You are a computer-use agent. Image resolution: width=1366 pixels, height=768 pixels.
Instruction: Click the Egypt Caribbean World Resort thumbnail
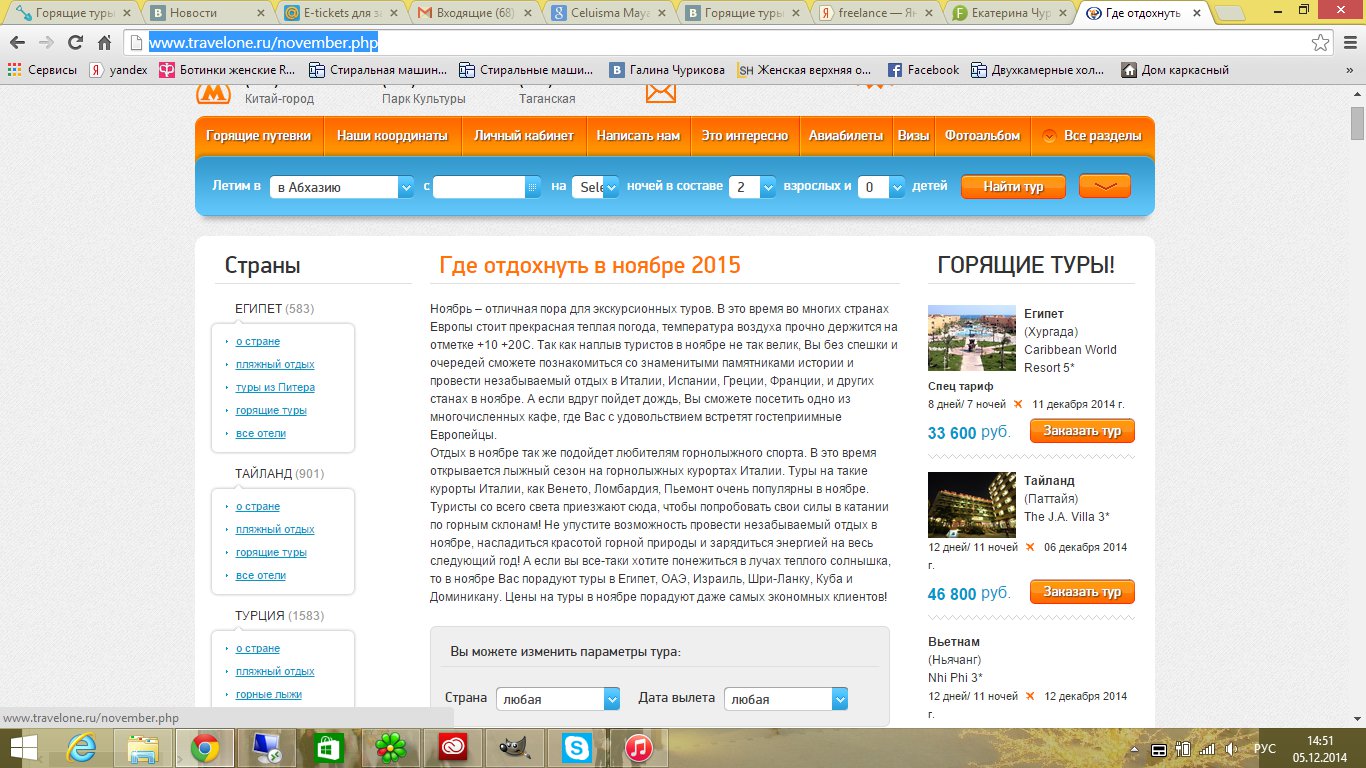pos(972,338)
